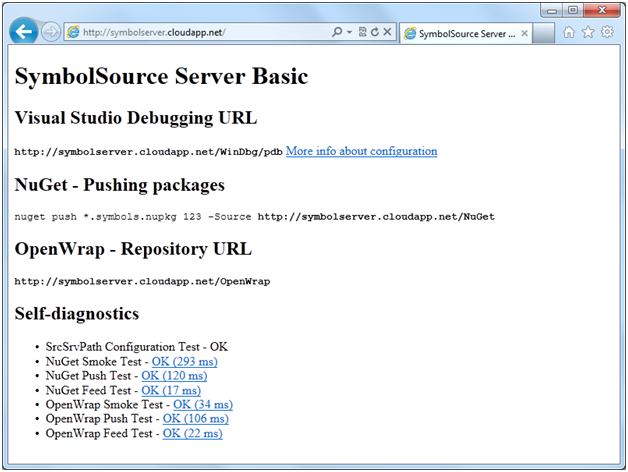Open NuGet Push Test OK (120 ms) link

coord(174,376)
